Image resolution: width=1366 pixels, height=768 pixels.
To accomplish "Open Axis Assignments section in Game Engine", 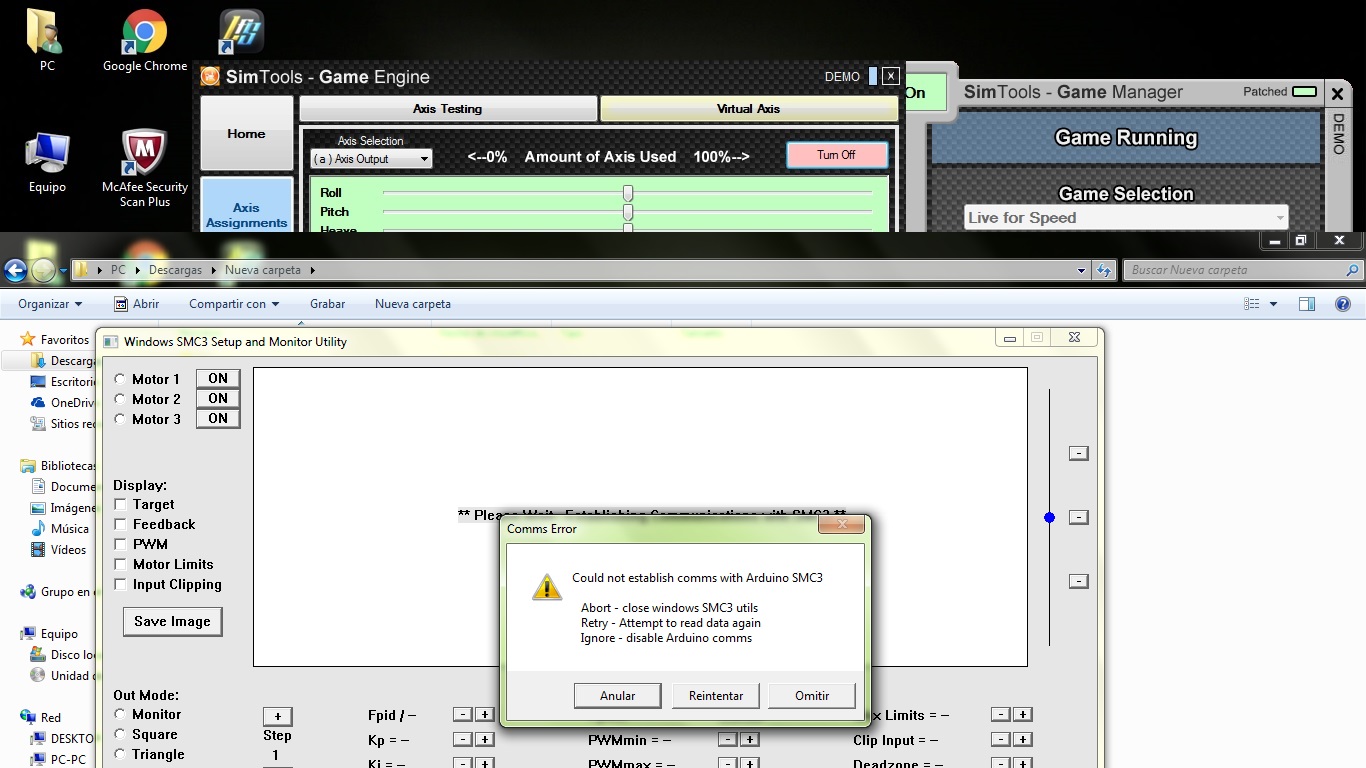I will pos(246,206).
